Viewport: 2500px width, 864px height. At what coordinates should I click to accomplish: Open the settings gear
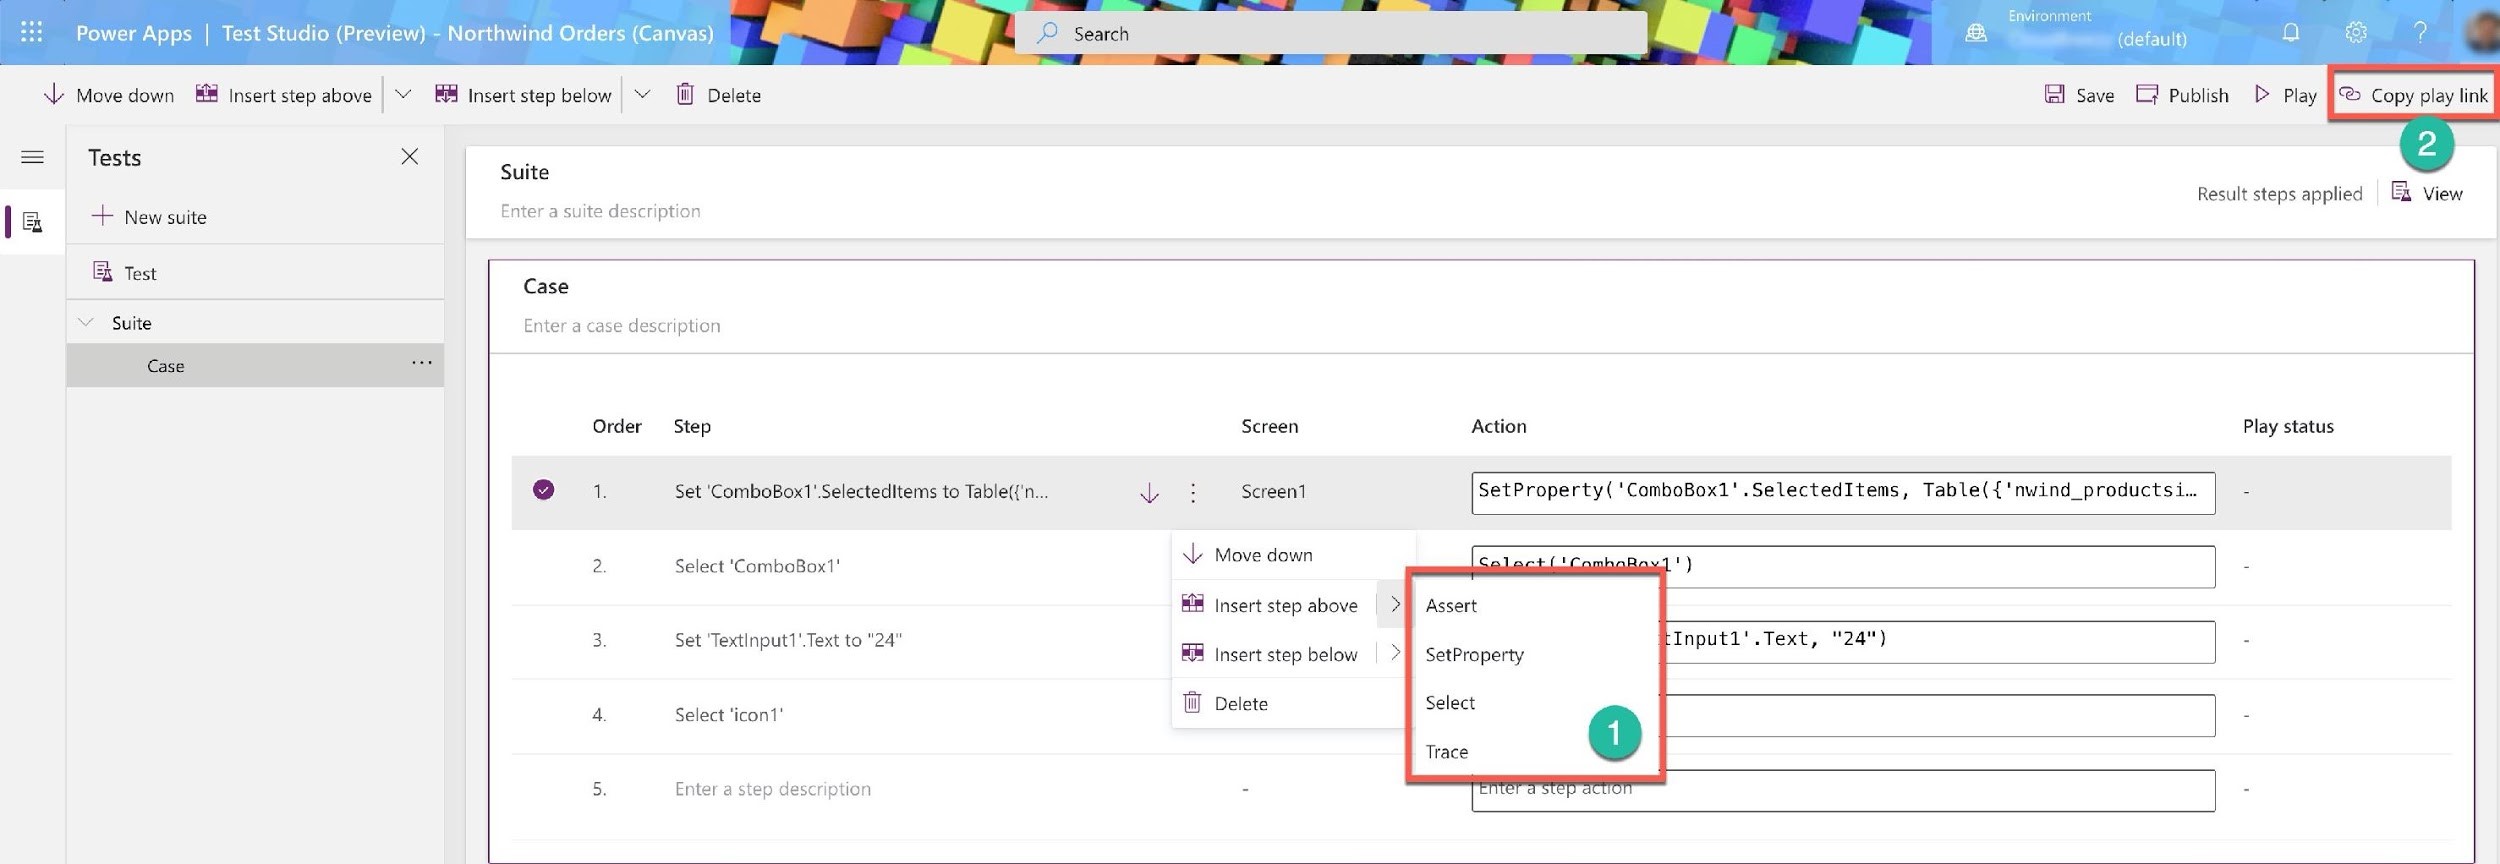point(2356,32)
